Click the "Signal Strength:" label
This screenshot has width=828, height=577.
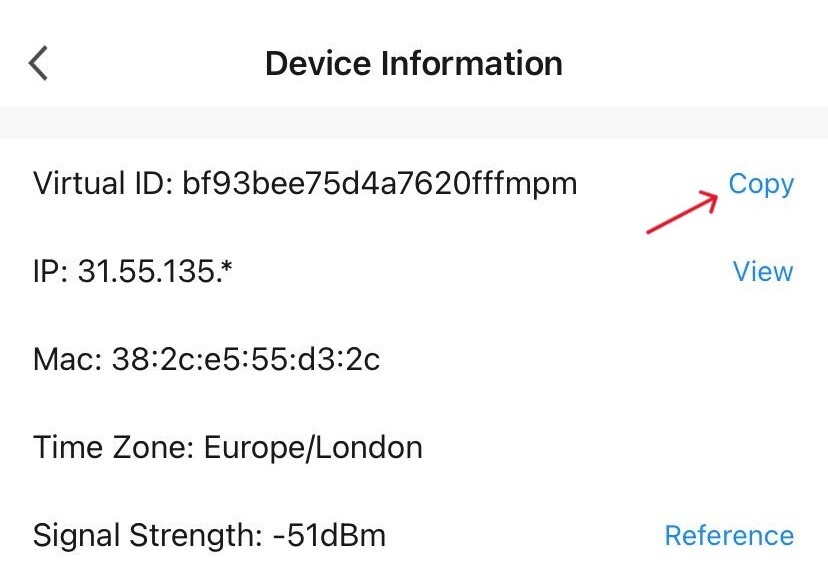[148, 535]
